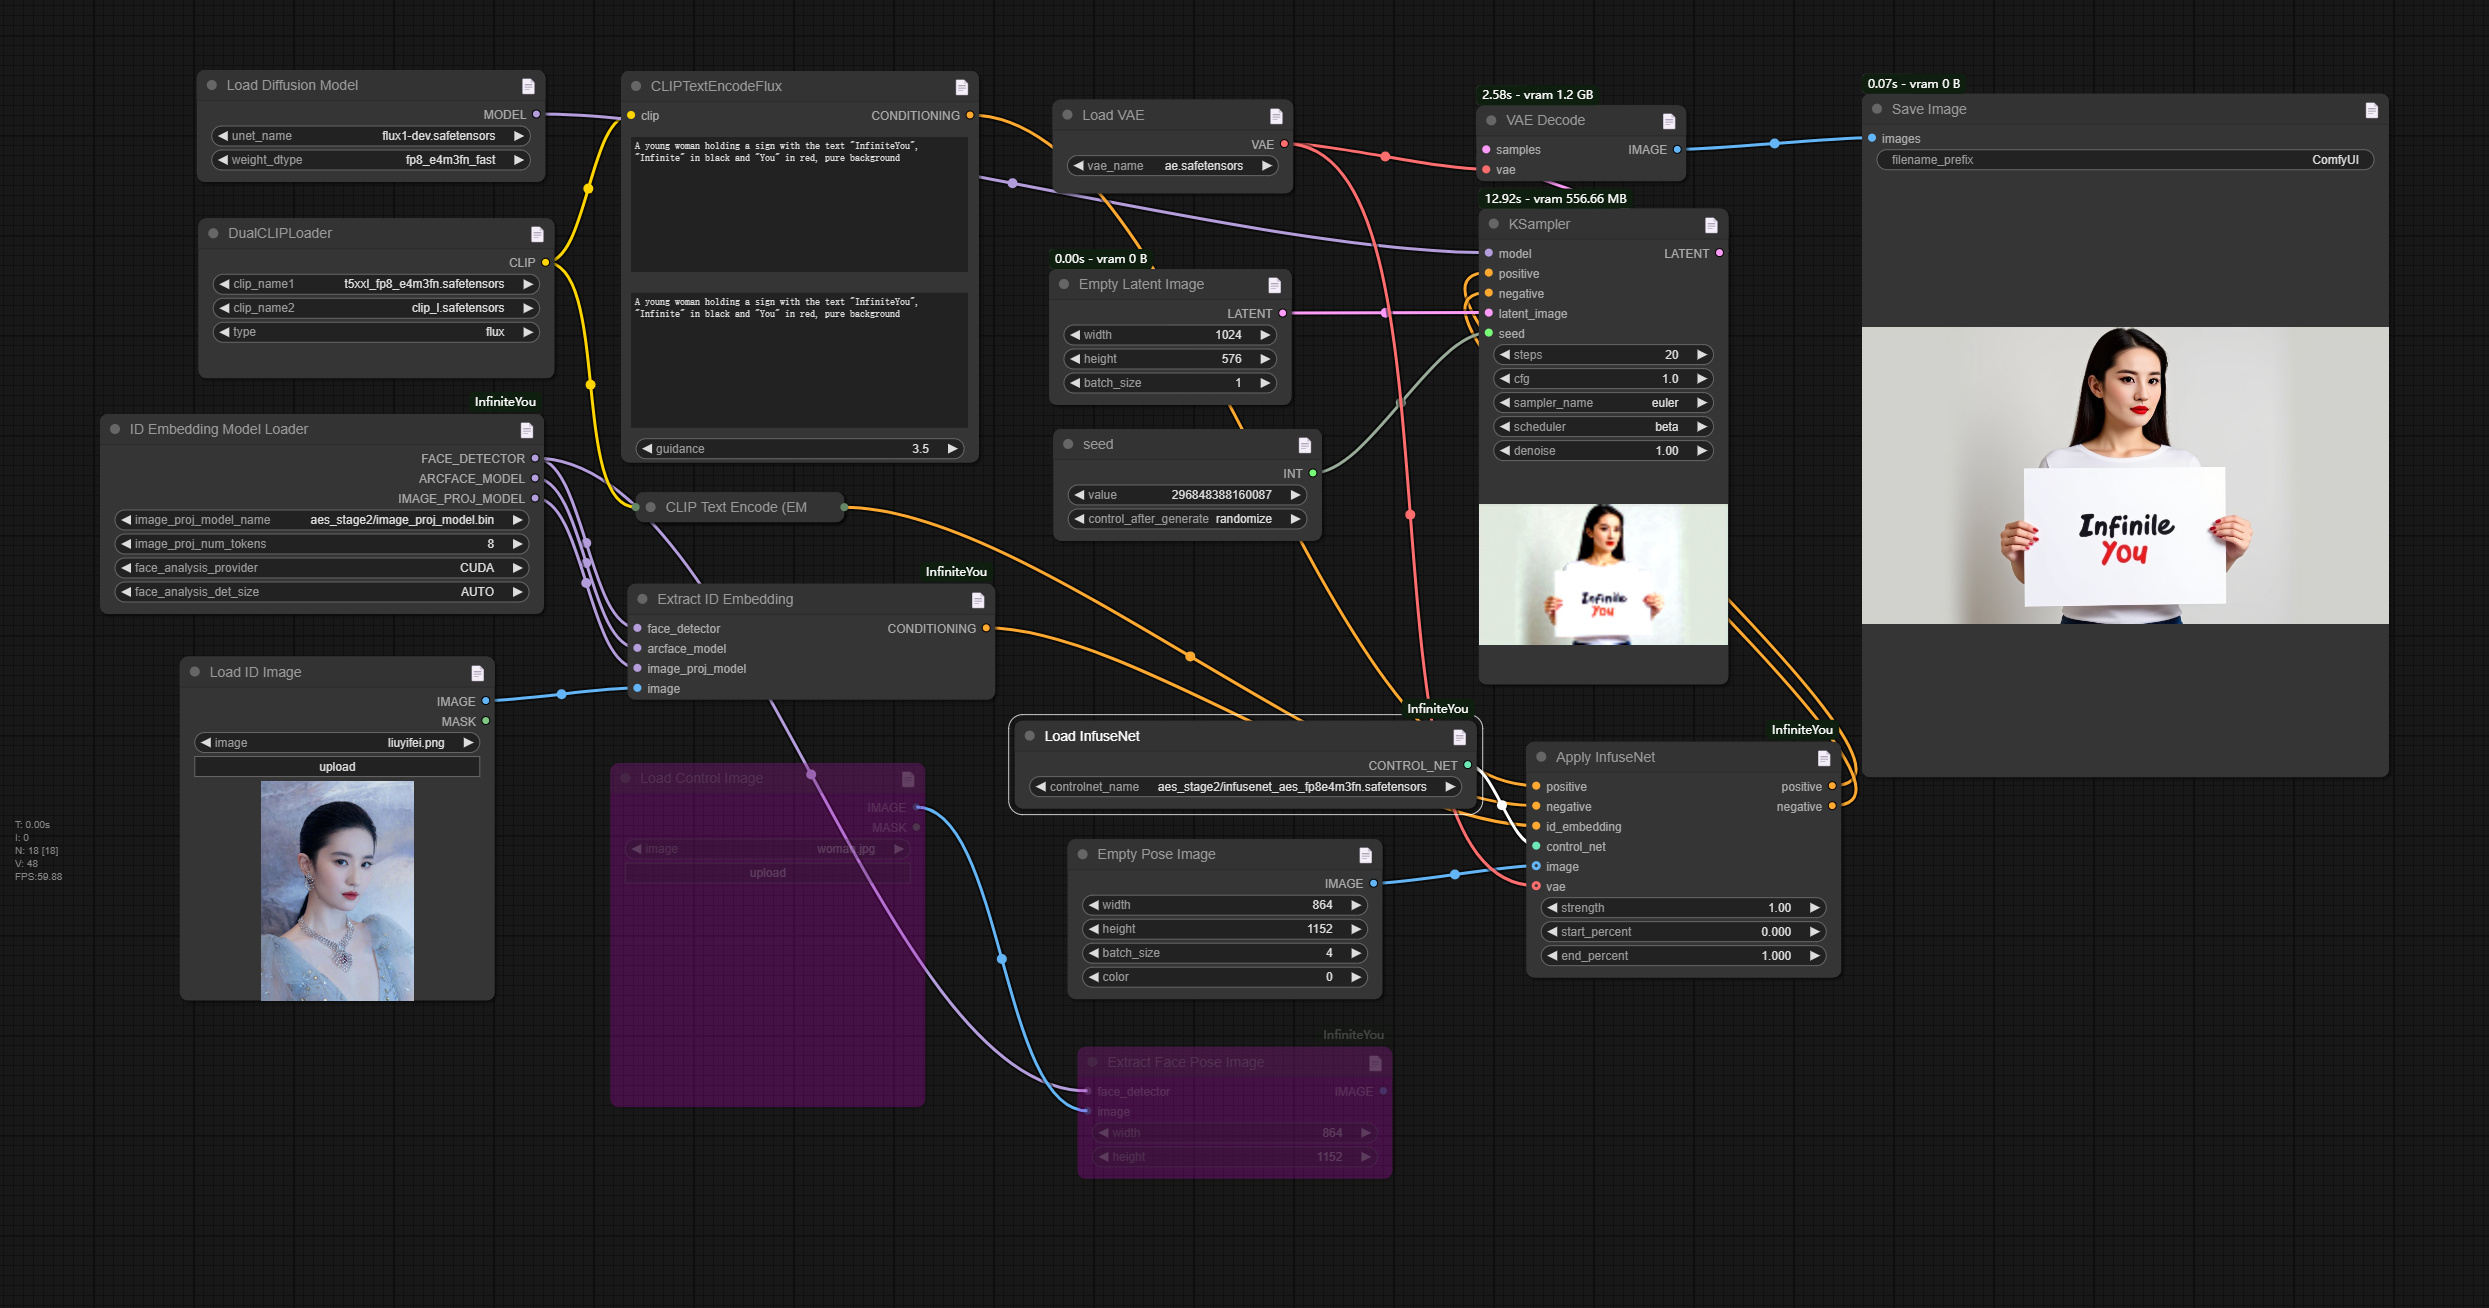Screen dimensions: 2489x1308
Task: Click the document icon on VAE Decode node
Action: click(x=1669, y=121)
